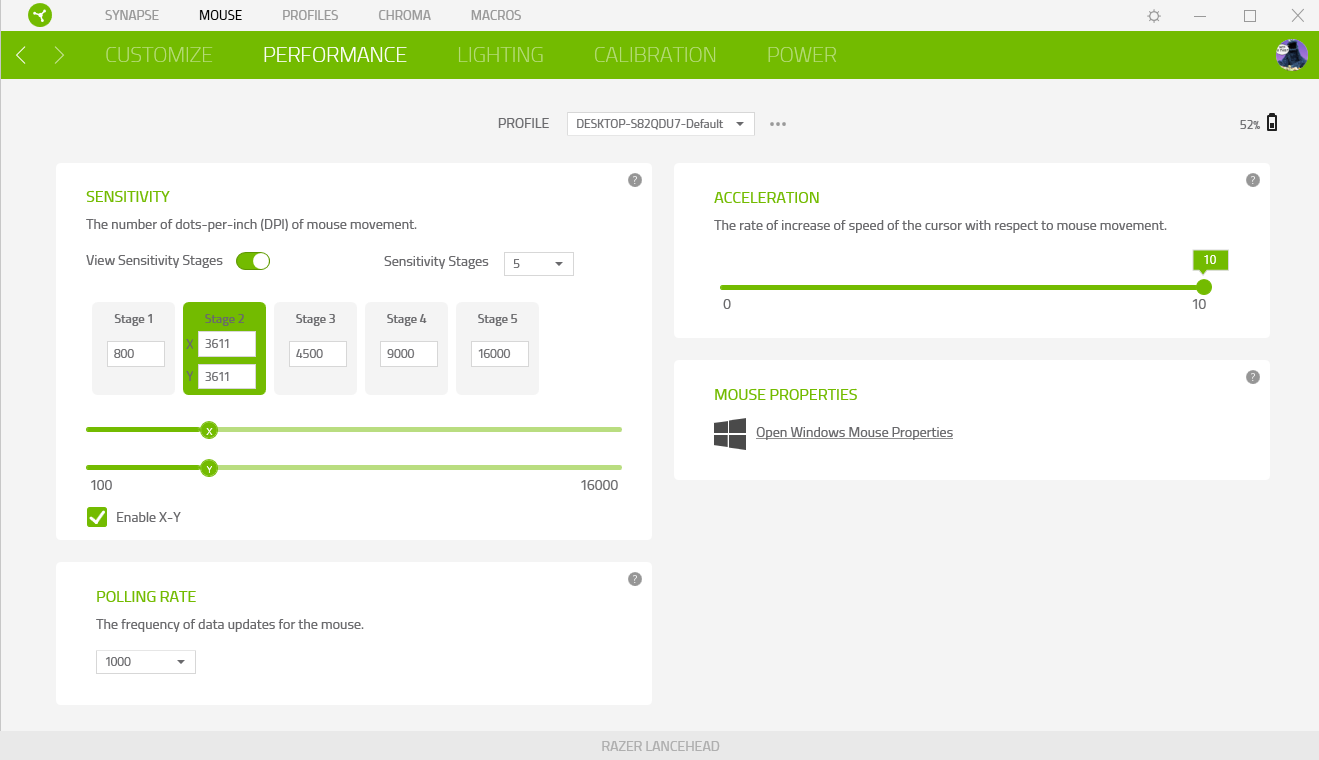Open the Sensitivity Stages count dropdown

click(x=538, y=264)
